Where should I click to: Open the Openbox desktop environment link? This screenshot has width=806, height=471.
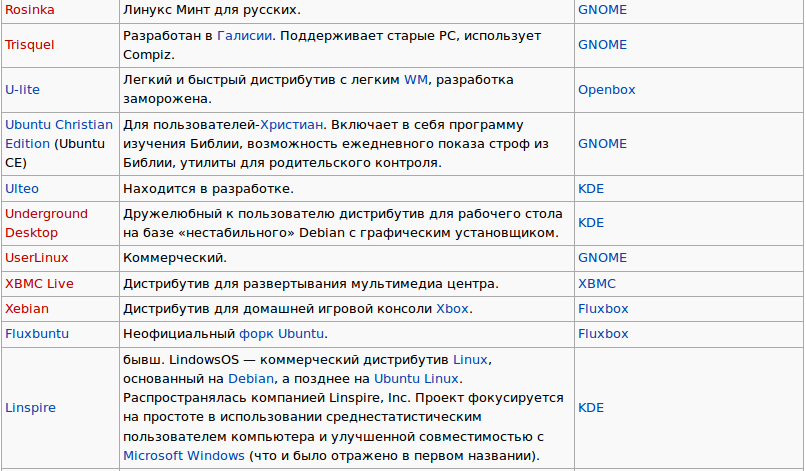pyautogui.click(x=607, y=89)
